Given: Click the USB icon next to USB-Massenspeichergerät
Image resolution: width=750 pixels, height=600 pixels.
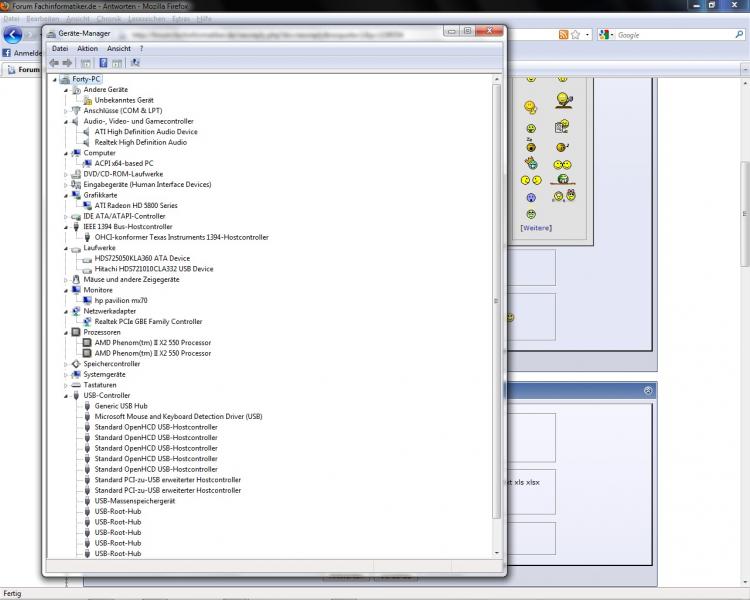Looking at the screenshot, I should [x=87, y=501].
